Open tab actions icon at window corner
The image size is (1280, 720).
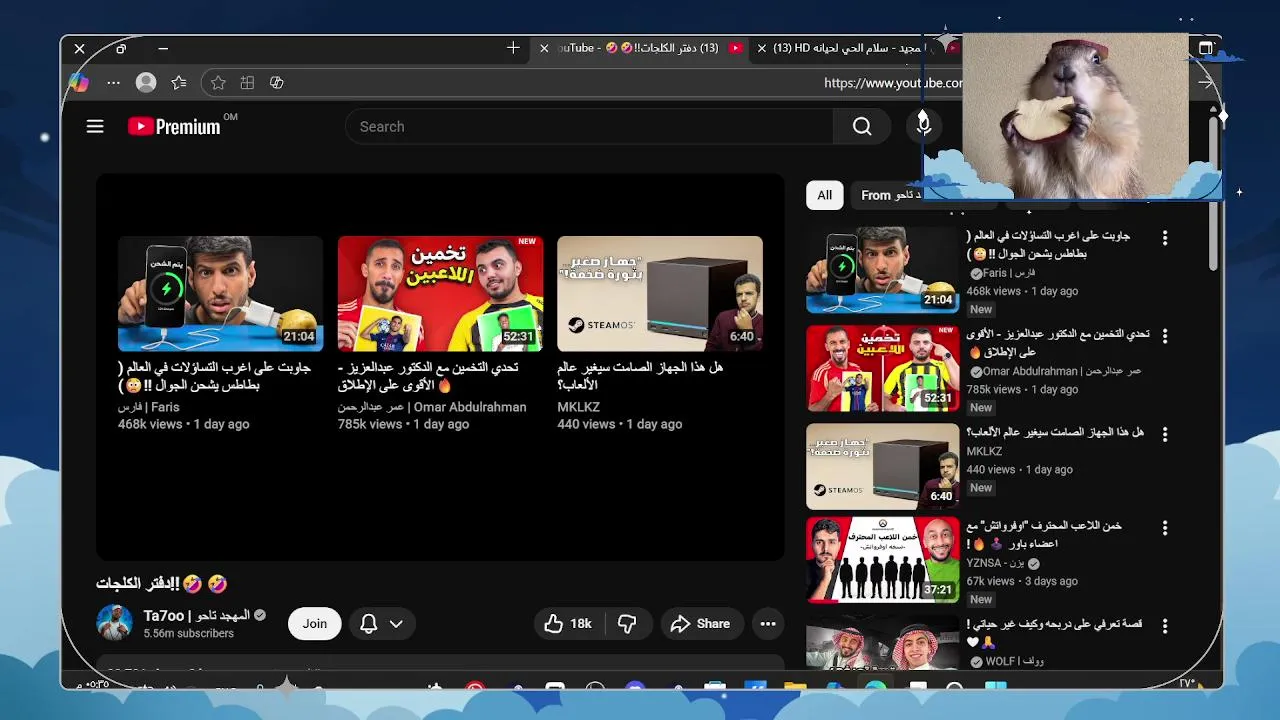[x=1206, y=48]
